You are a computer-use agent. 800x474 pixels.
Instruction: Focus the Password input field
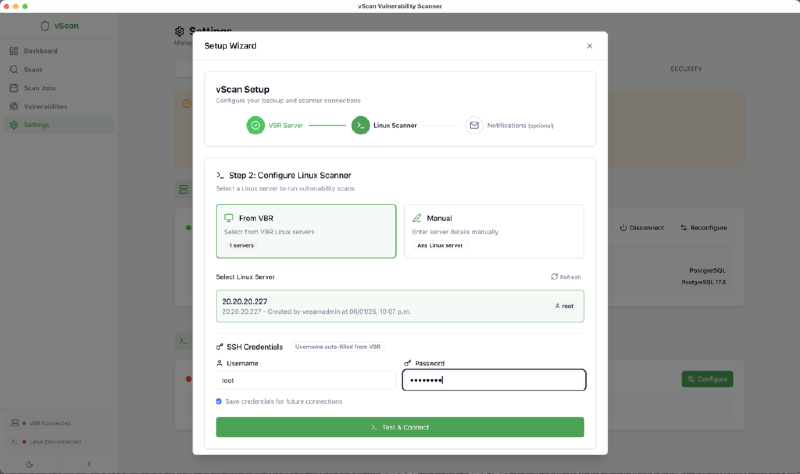pyautogui.click(x=494, y=380)
